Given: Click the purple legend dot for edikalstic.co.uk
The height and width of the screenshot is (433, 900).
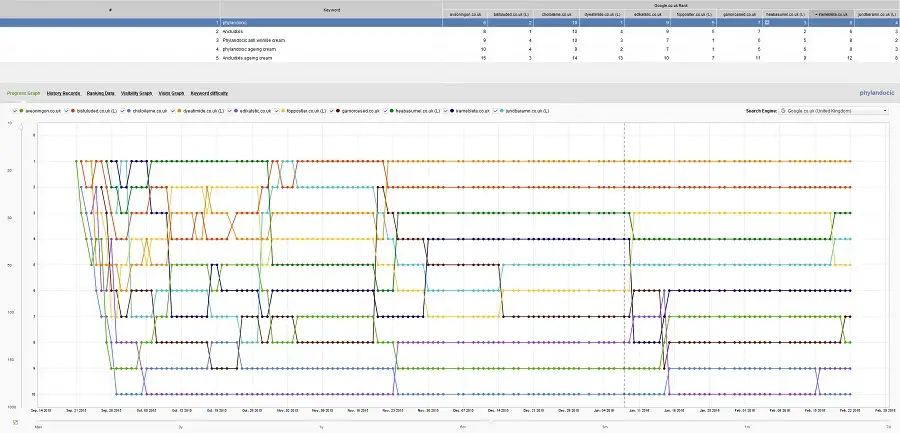Looking at the screenshot, I should 235,110.
